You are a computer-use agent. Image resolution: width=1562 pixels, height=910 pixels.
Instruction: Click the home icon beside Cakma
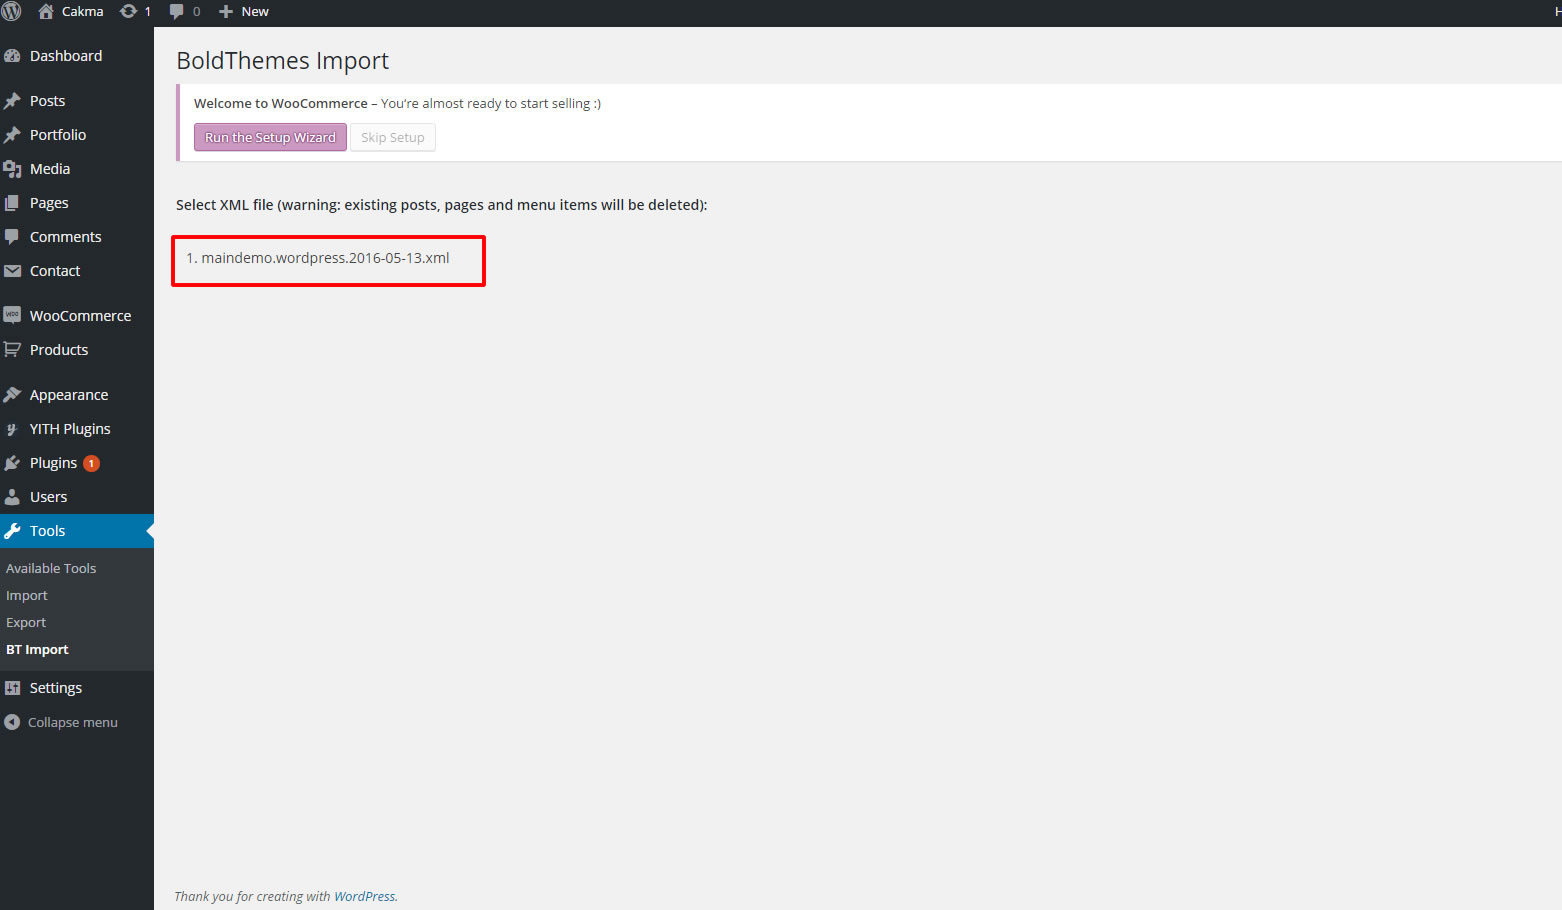coord(46,11)
